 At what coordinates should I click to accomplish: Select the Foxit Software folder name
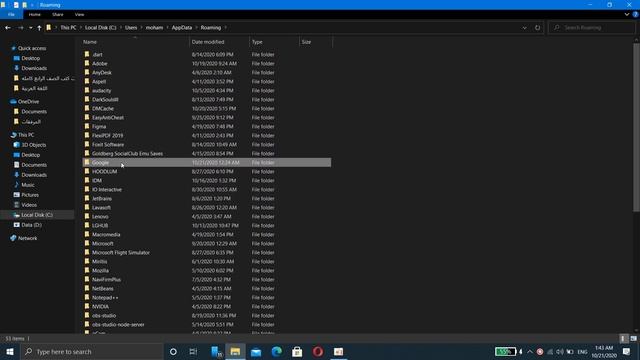click(108, 144)
